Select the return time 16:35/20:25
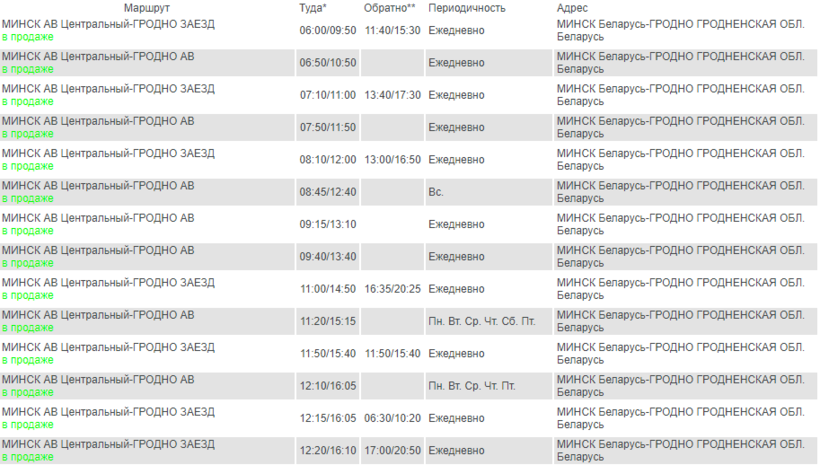Screen dimensions: 820x465 tap(392, 289)
